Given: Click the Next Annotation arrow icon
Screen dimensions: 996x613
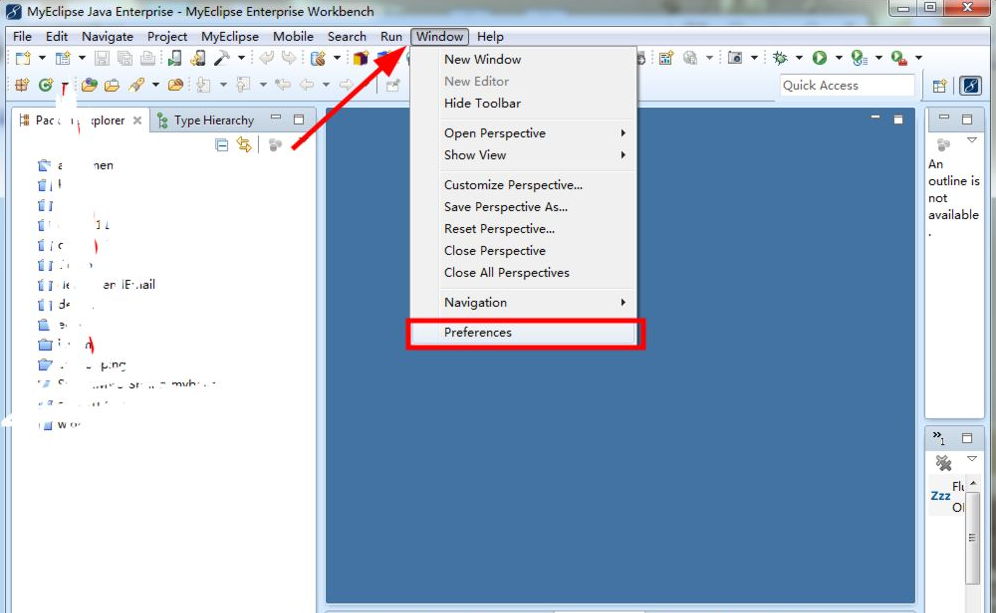Looking at the screenshot, I should [x=203, y=84].
